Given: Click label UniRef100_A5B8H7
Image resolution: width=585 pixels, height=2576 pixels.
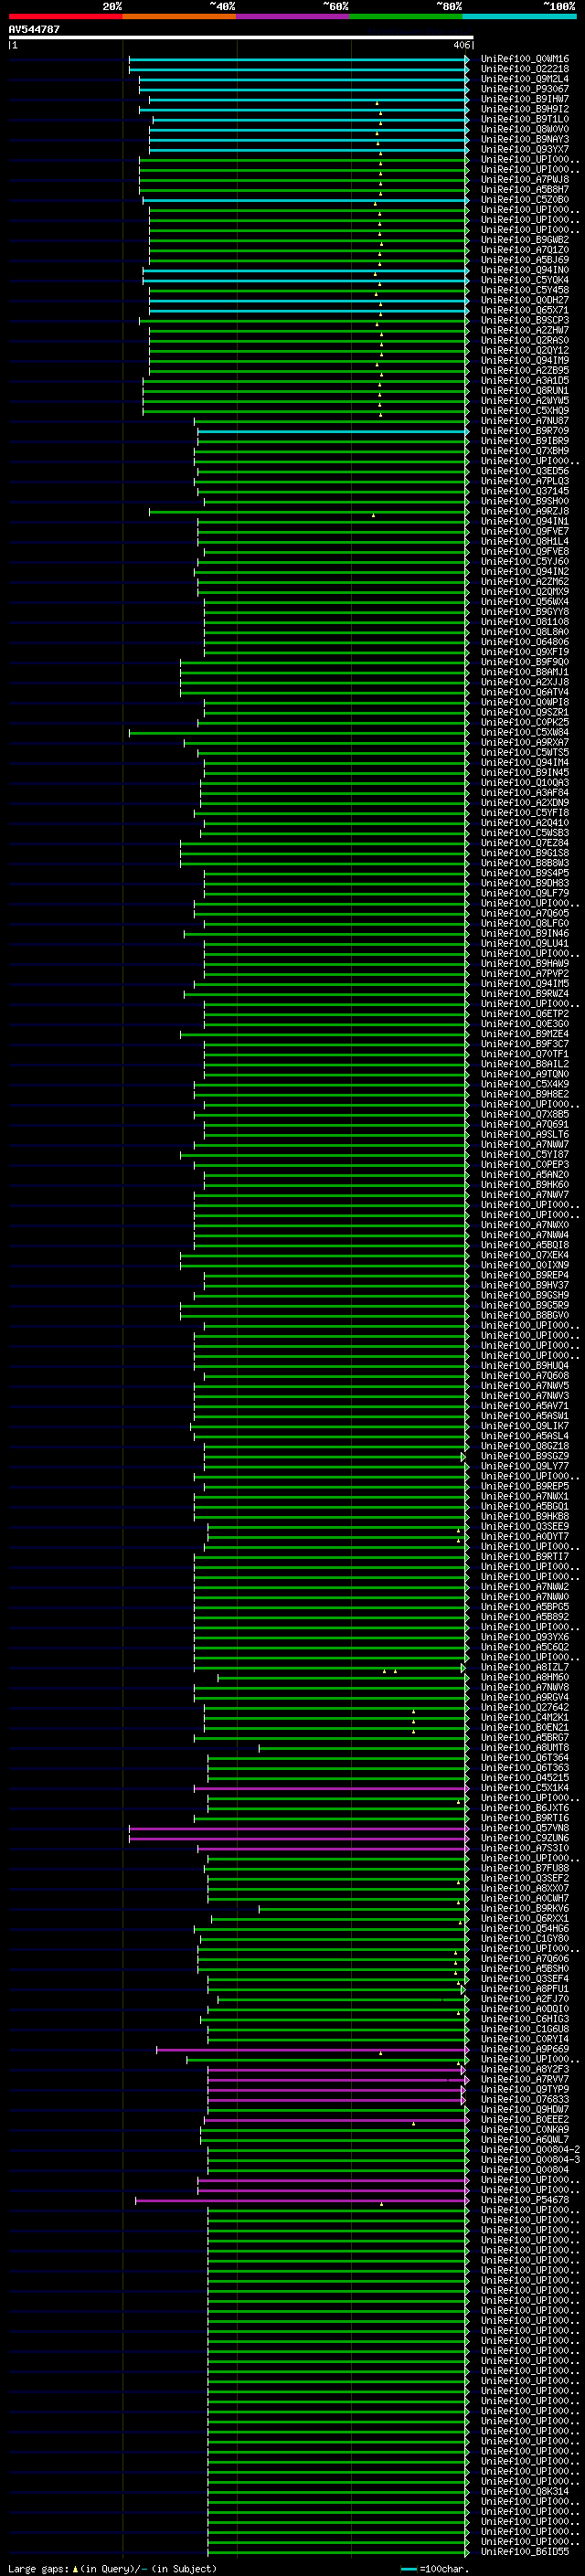Looking at the screenshot, I should pos(525,190).
